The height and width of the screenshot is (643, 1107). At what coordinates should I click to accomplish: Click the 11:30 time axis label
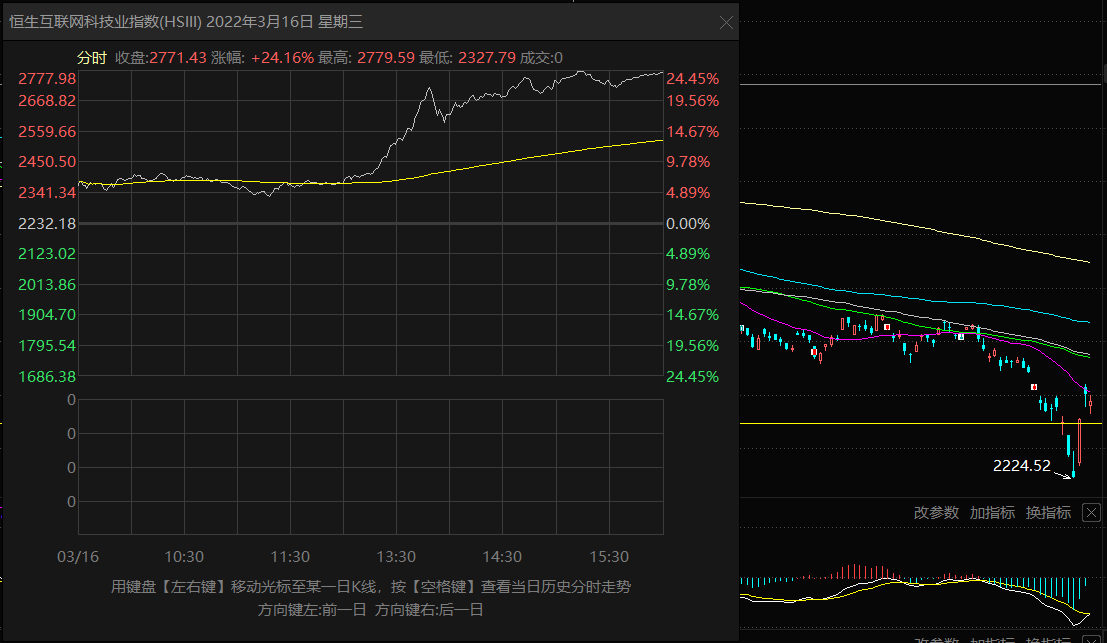[x=290, y=557]
